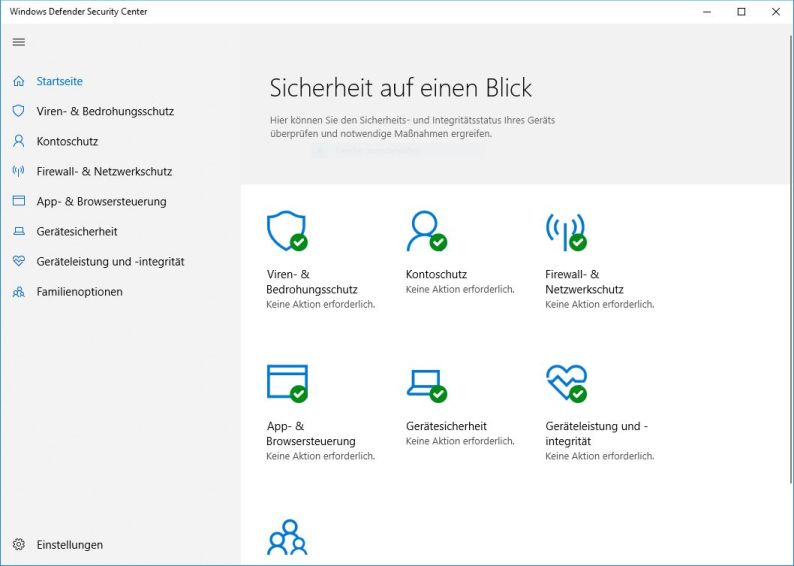This screenshot has height=566, width=794.
Task: Click the 'Sicherheit auf einen Blick' heading
Action: [x=401, y=88]
